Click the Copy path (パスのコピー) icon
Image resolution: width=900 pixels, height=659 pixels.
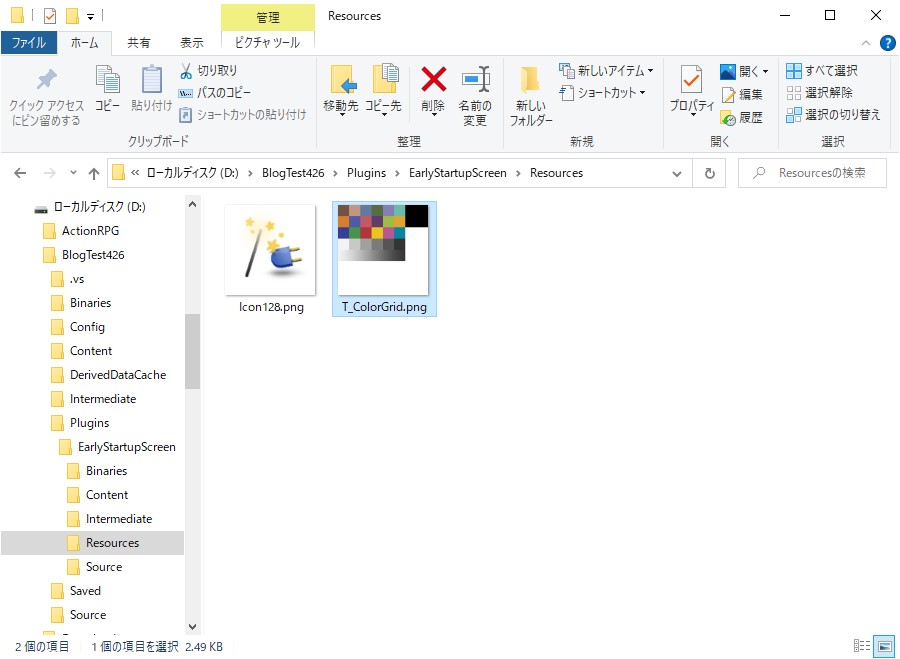click(x=185, y=93)
